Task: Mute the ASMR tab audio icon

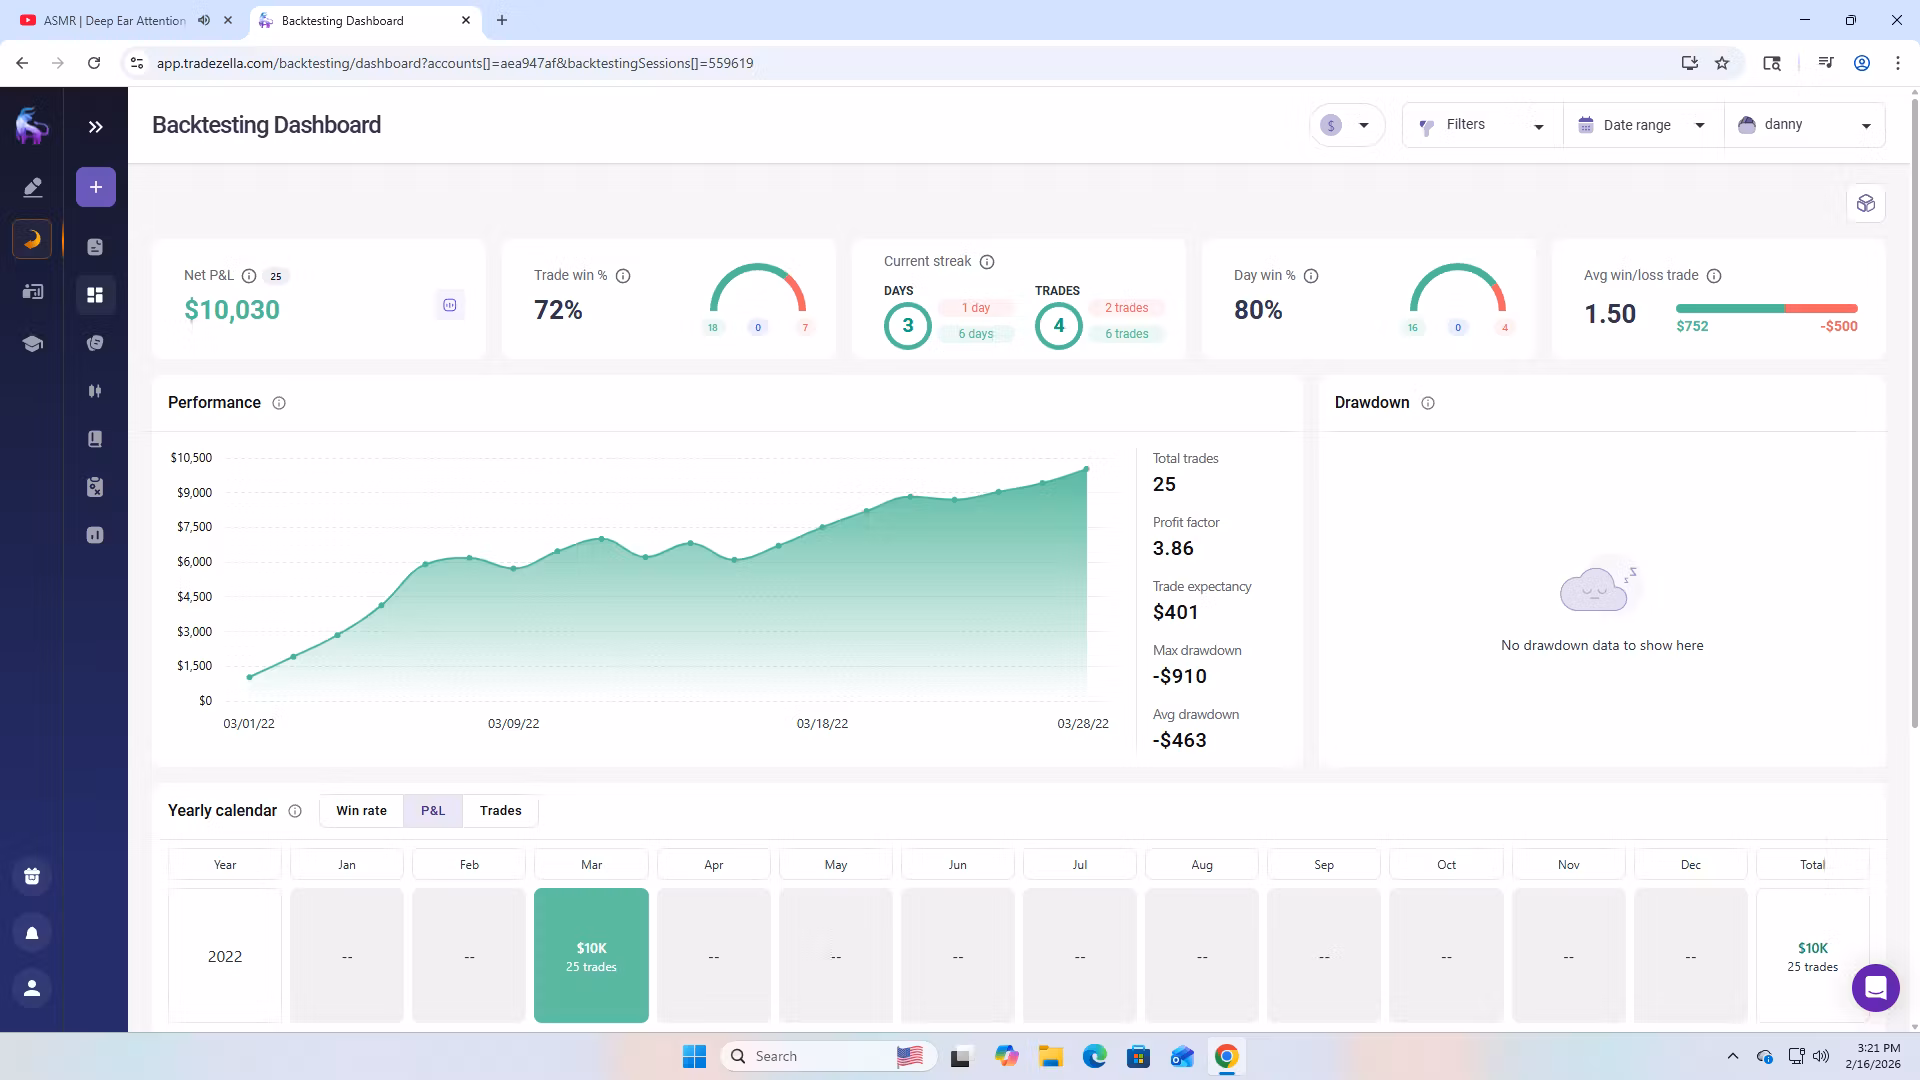Action: point(204,20)
